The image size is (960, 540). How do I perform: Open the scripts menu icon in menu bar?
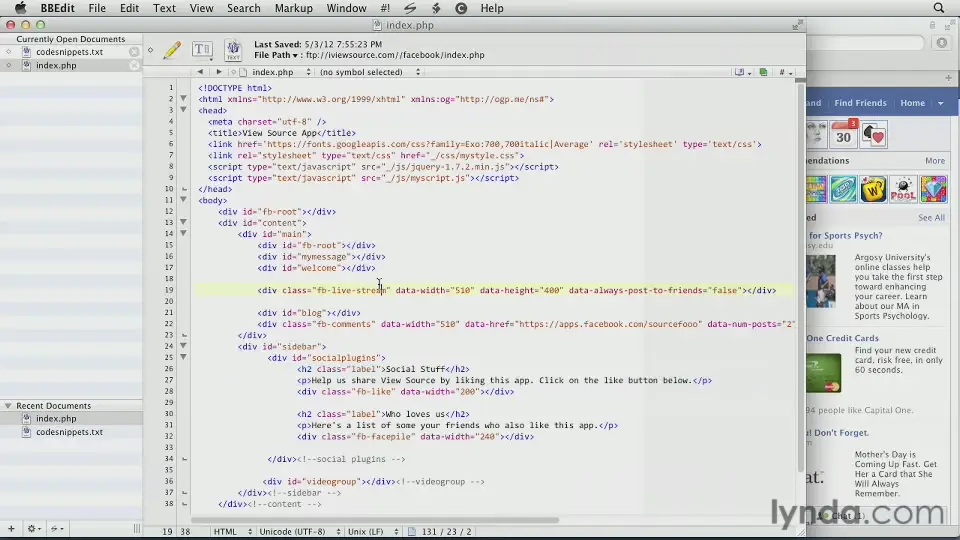coord(410,8)
